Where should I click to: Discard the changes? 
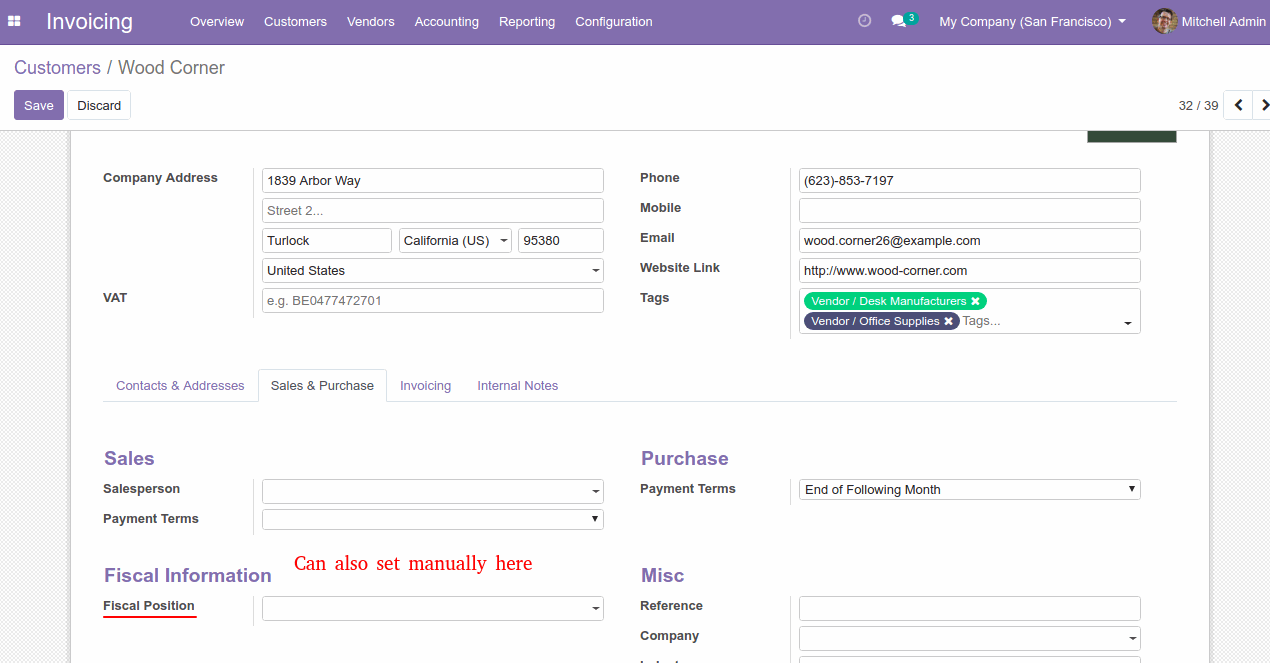[x=99, y=105]
